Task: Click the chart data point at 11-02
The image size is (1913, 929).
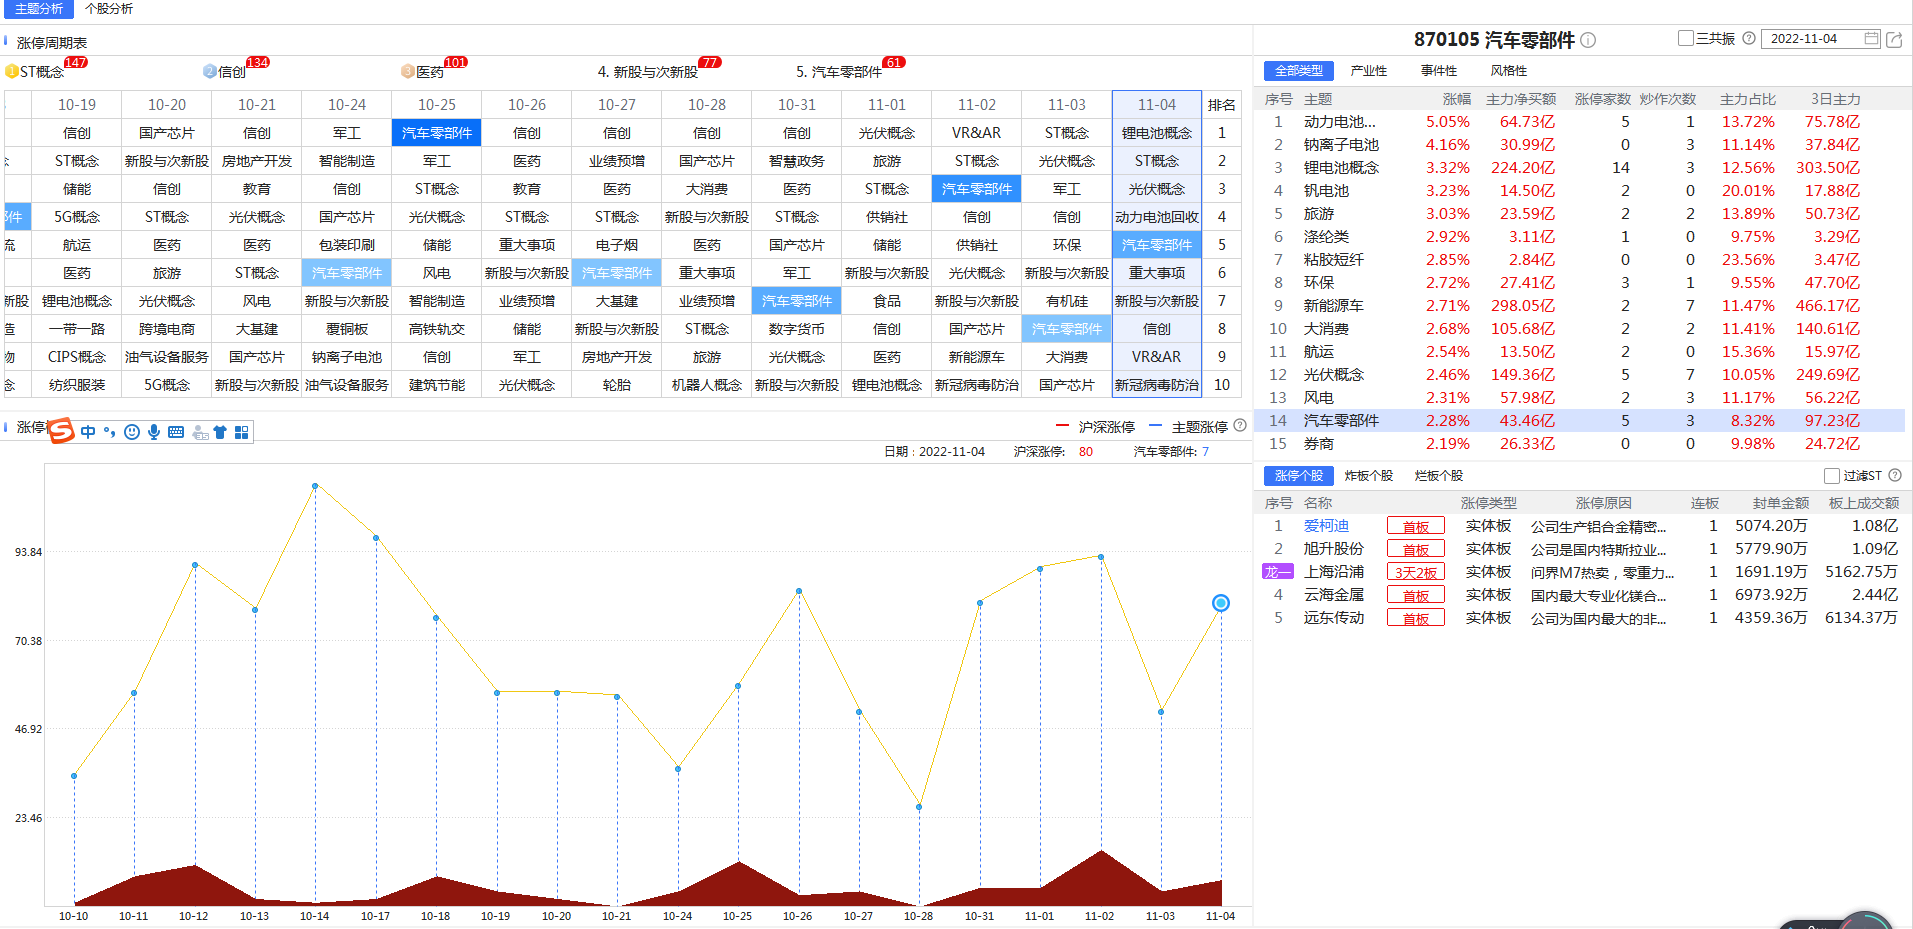Action: coord(1101,557)
